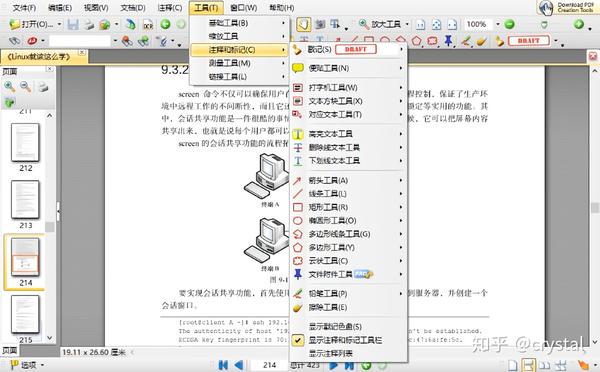This screenshot has width=600, height=372.
Task: Click the red DRAFT stamp button in toolbar
Action: (529, 41)
